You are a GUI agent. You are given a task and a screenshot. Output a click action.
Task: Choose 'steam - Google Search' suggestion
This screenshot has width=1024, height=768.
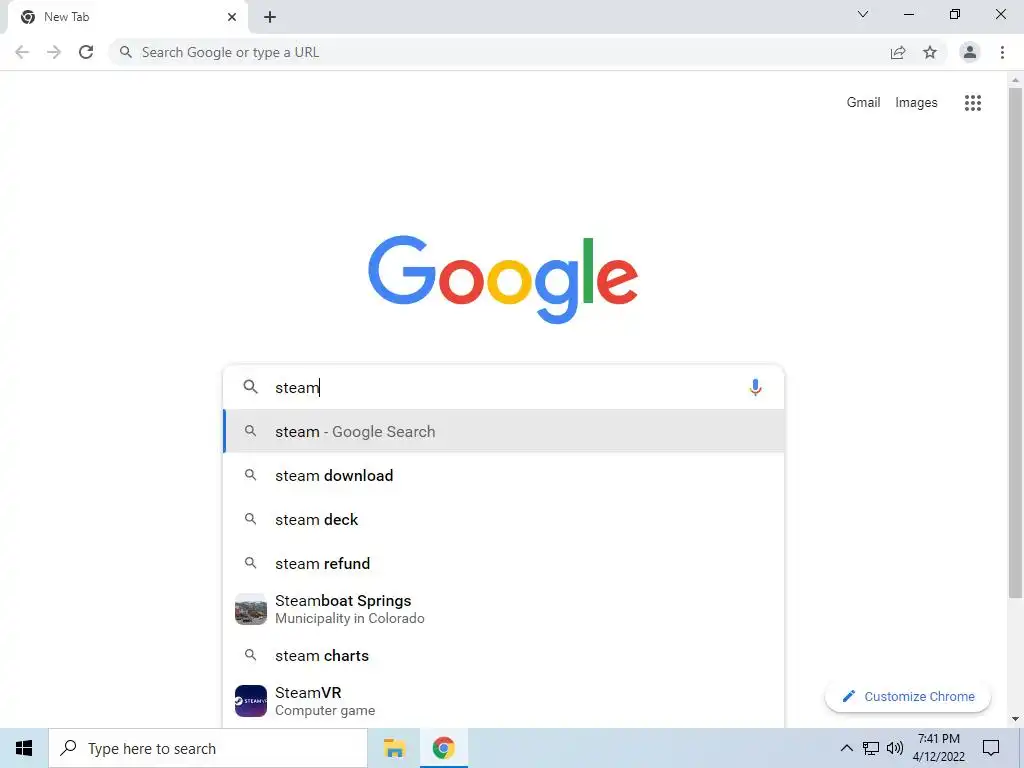pyautogui.click(x=504, y=431)
